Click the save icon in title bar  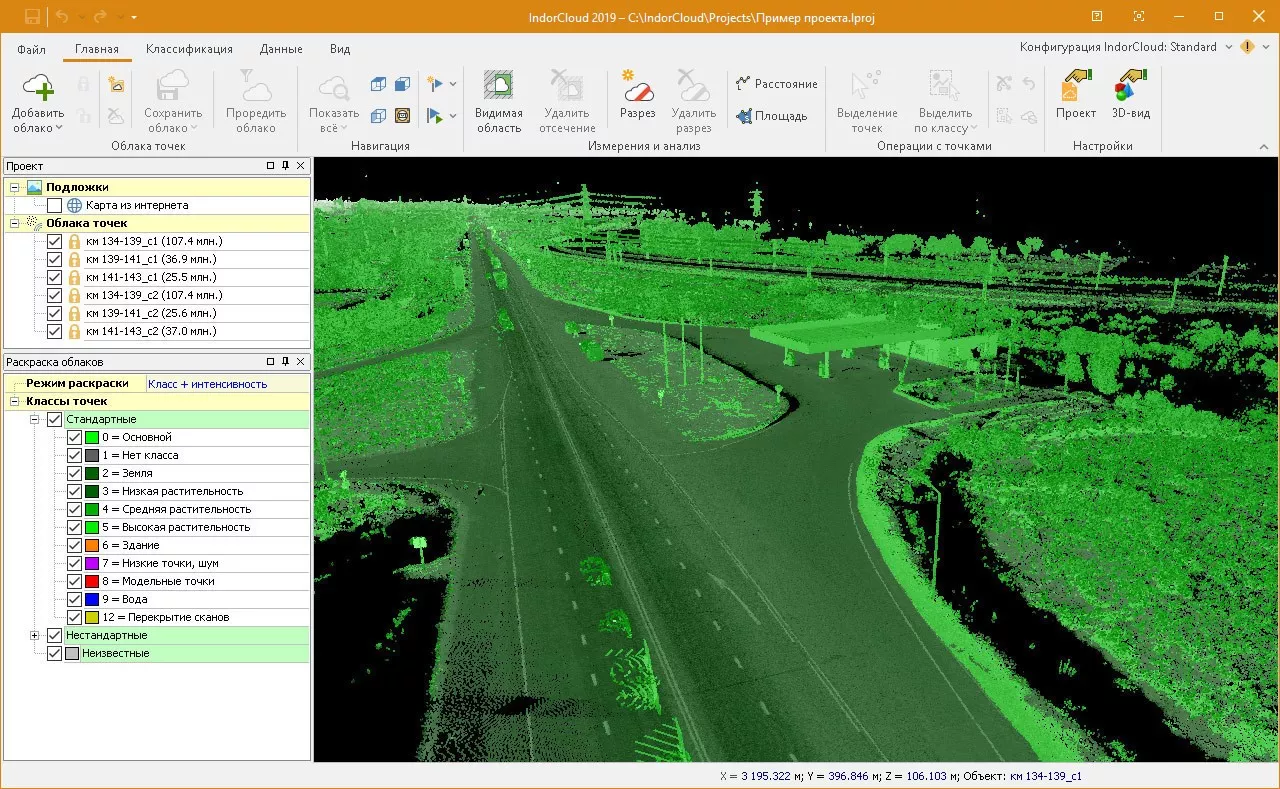point(32,17)
